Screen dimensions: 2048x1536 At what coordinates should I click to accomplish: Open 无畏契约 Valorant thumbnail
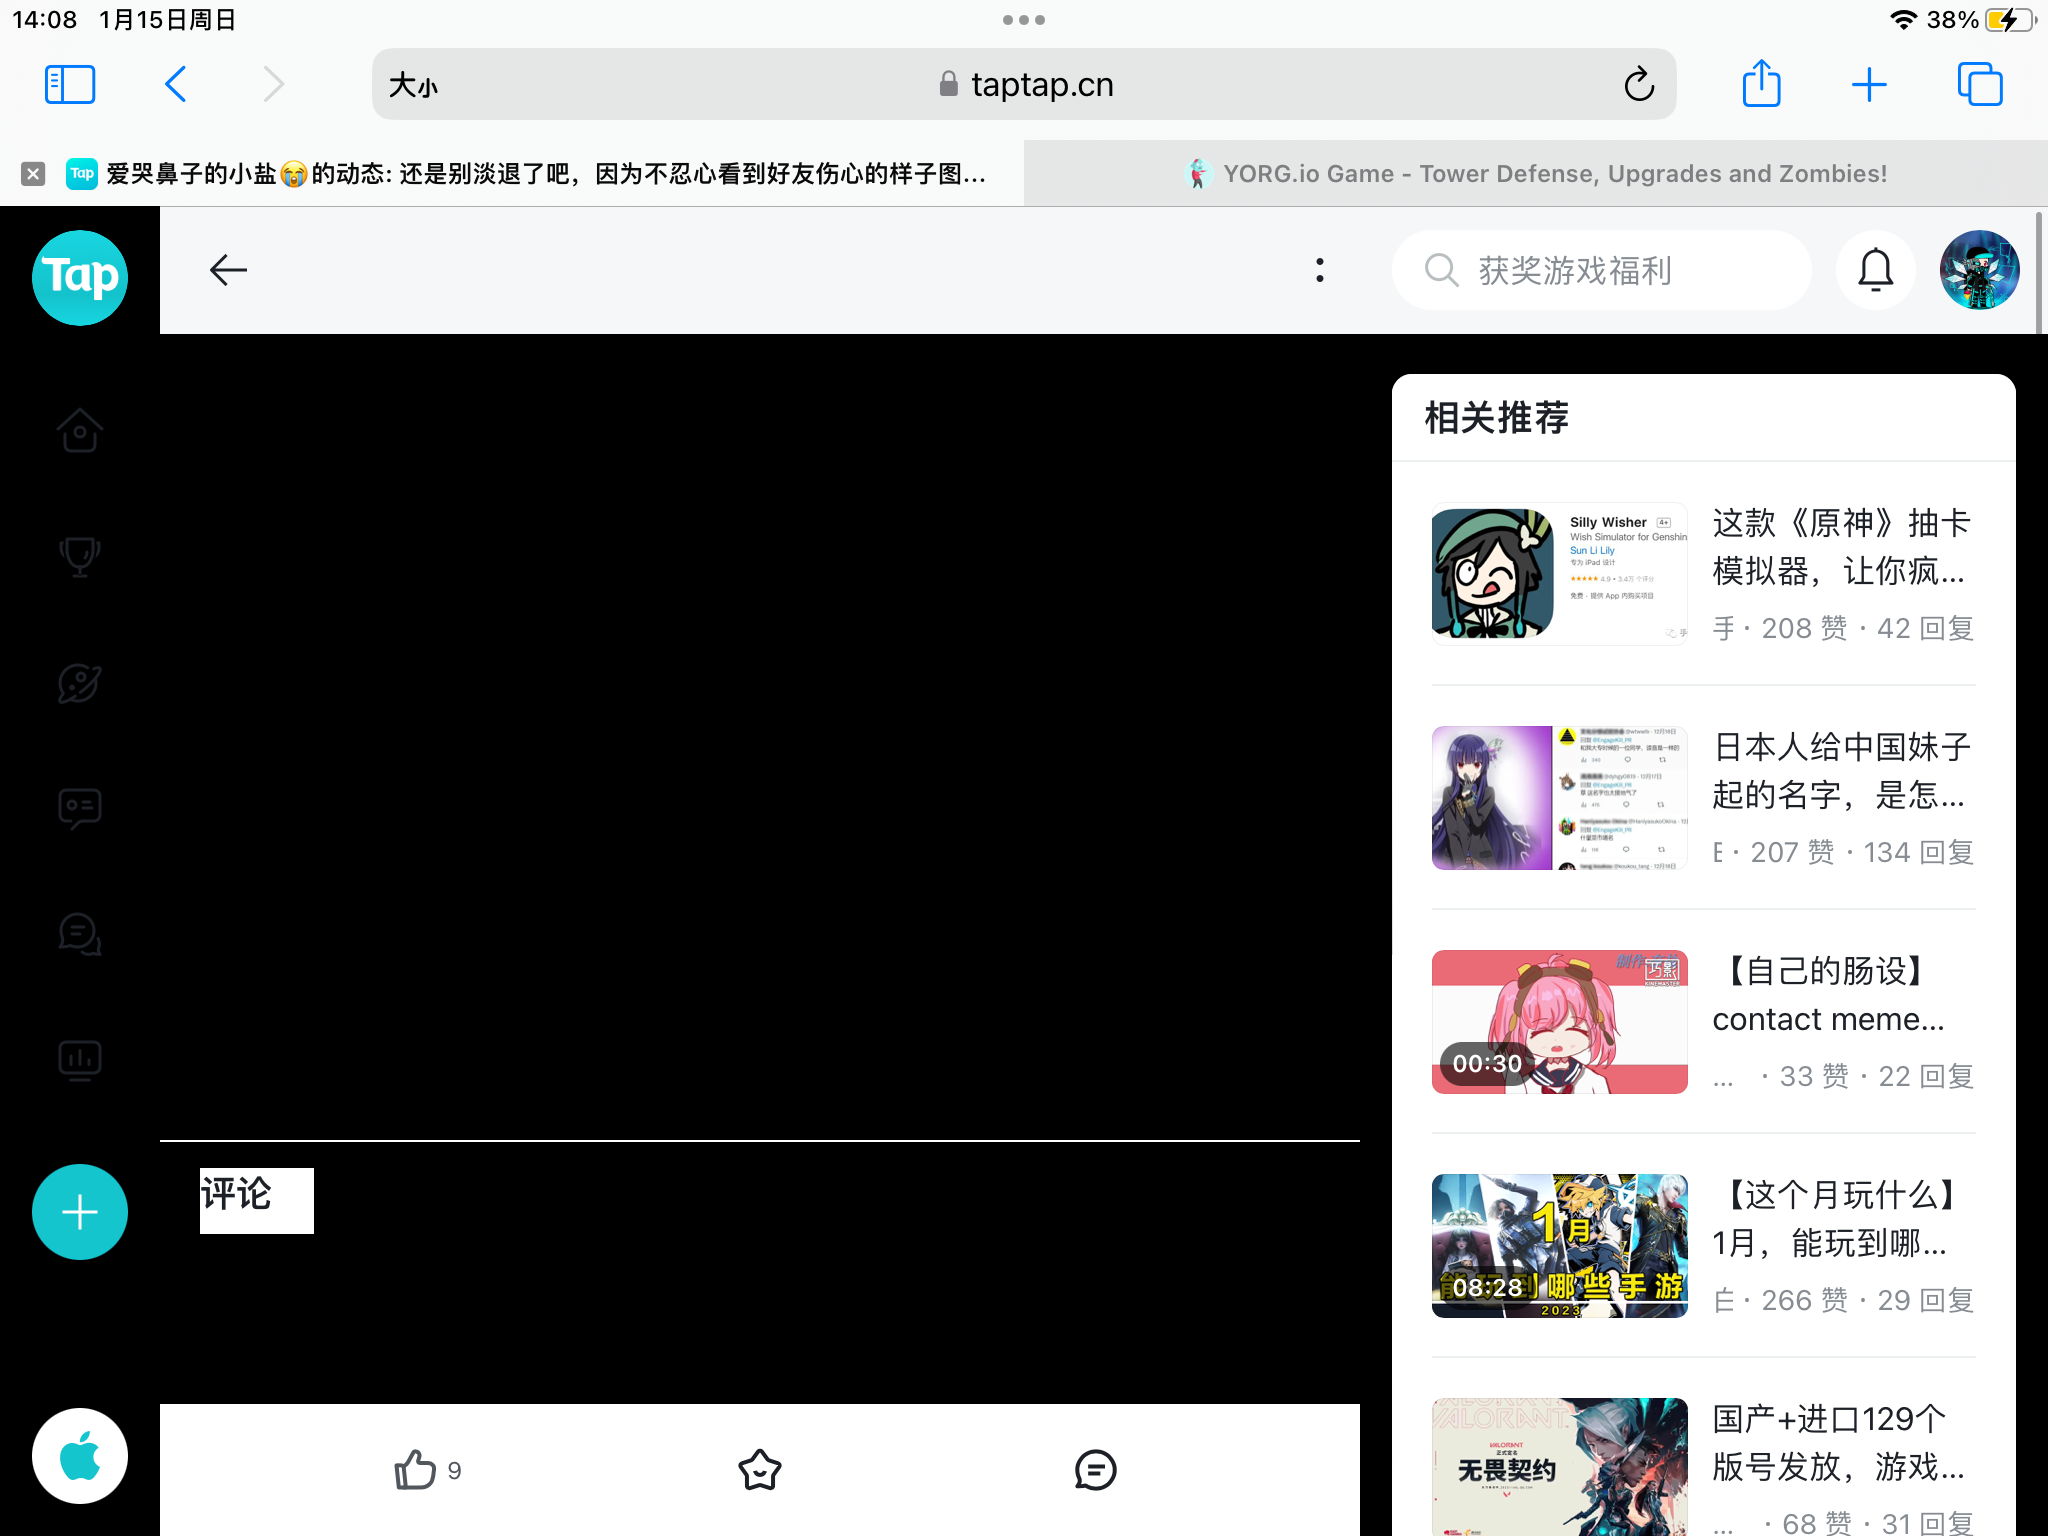(1560, 1467)
